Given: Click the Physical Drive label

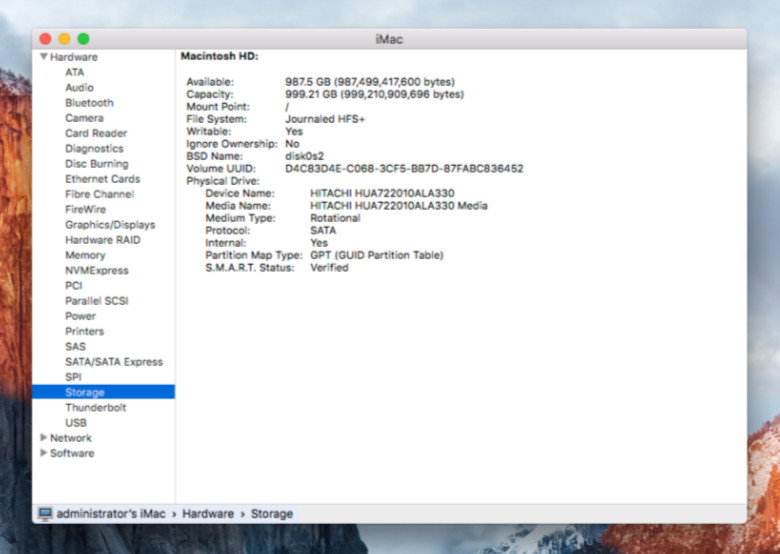Looking at the screenshot, I should pos(223,181).
